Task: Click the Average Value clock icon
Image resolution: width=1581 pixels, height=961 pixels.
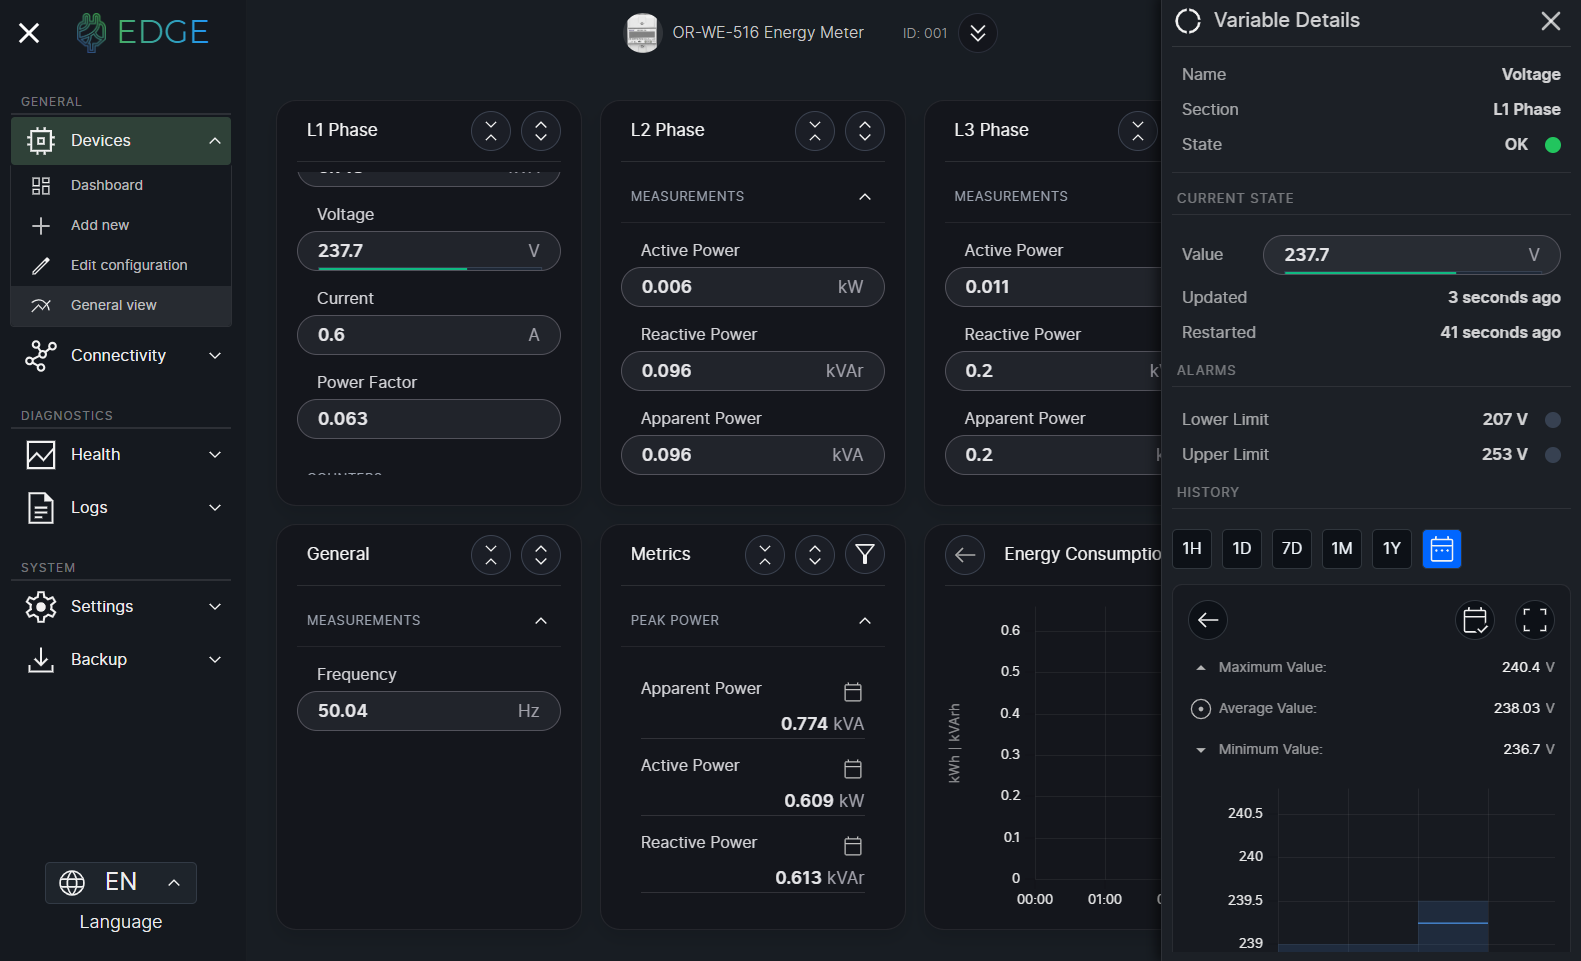Action: (x=1201, y=709)
